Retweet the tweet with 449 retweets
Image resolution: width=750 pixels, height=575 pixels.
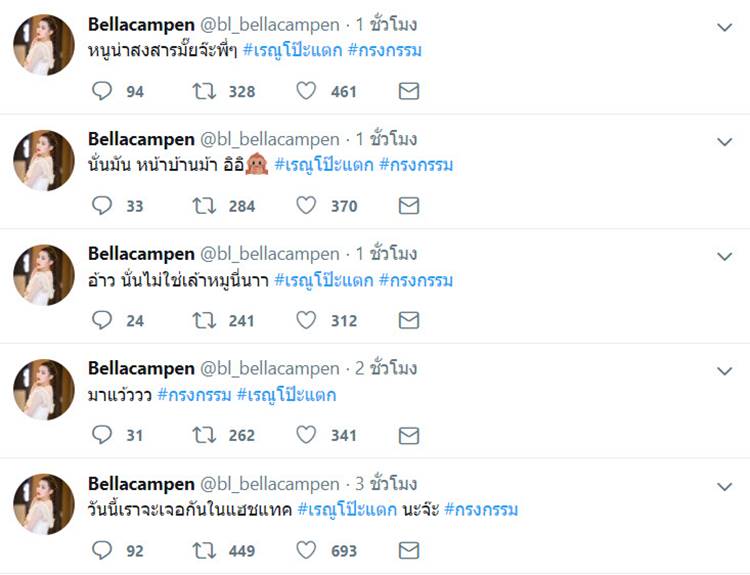[x=203, y=550]
